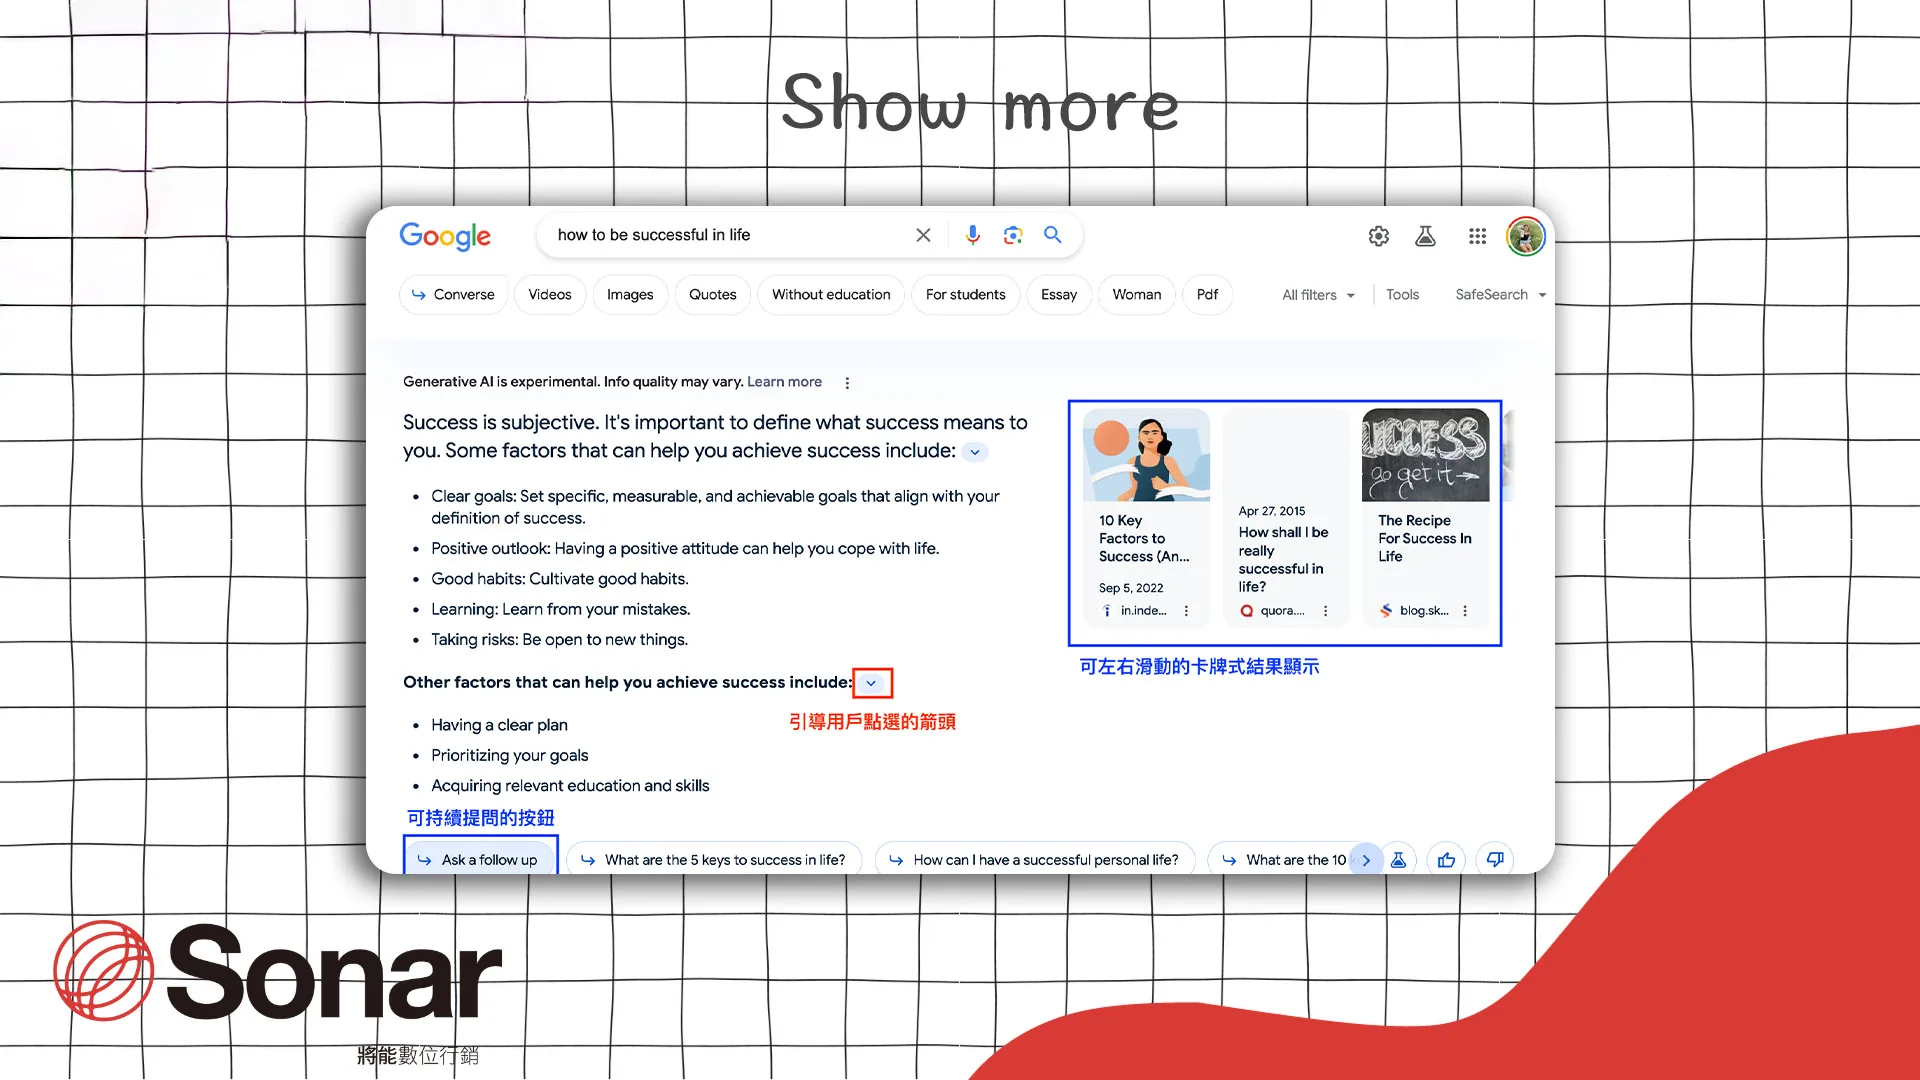
Task: Open '10 Key Factors to Success' card
Action: coord(1146,517)
